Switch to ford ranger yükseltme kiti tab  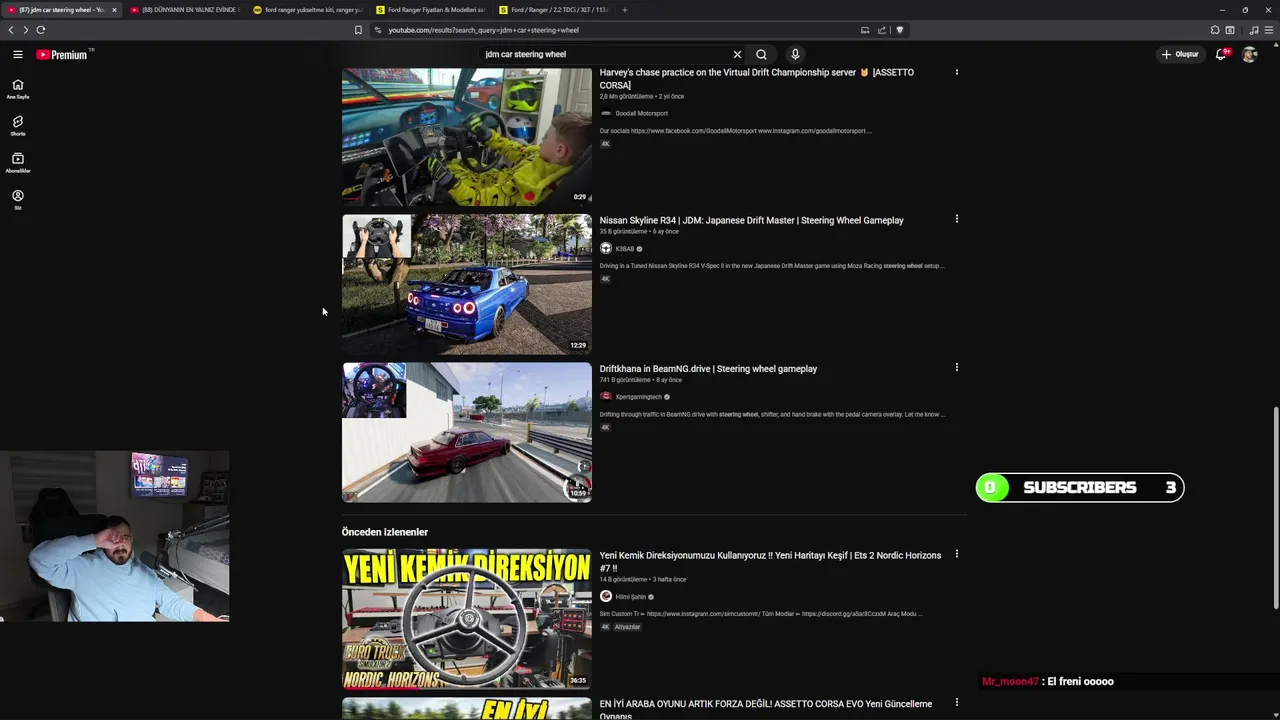[307, 10]
